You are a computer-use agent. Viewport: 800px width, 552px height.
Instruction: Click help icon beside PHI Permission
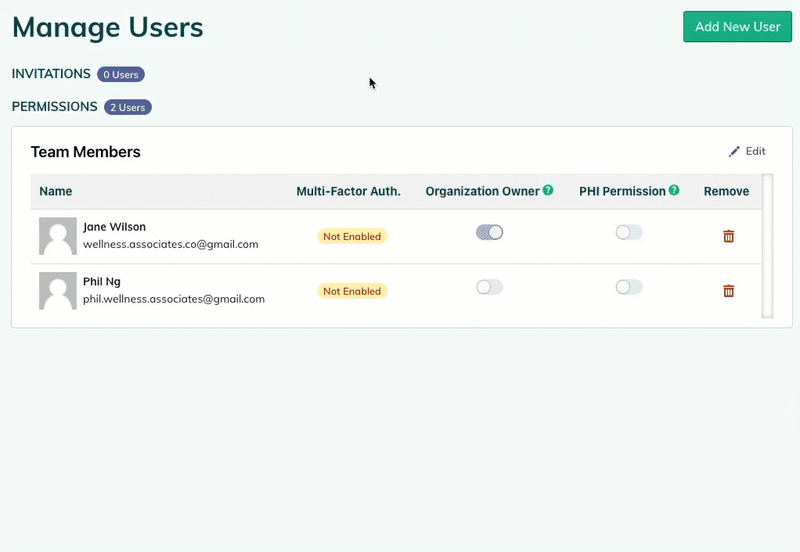[x=674, y=190]
